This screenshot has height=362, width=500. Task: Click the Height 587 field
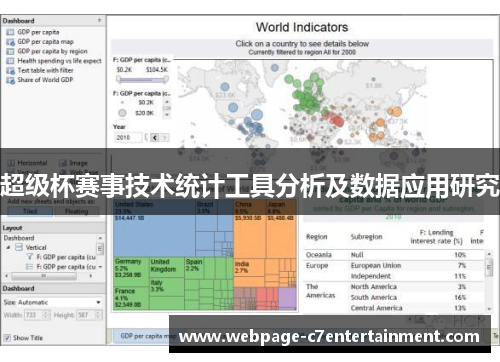pyautogui.click(x=86, y=315)
